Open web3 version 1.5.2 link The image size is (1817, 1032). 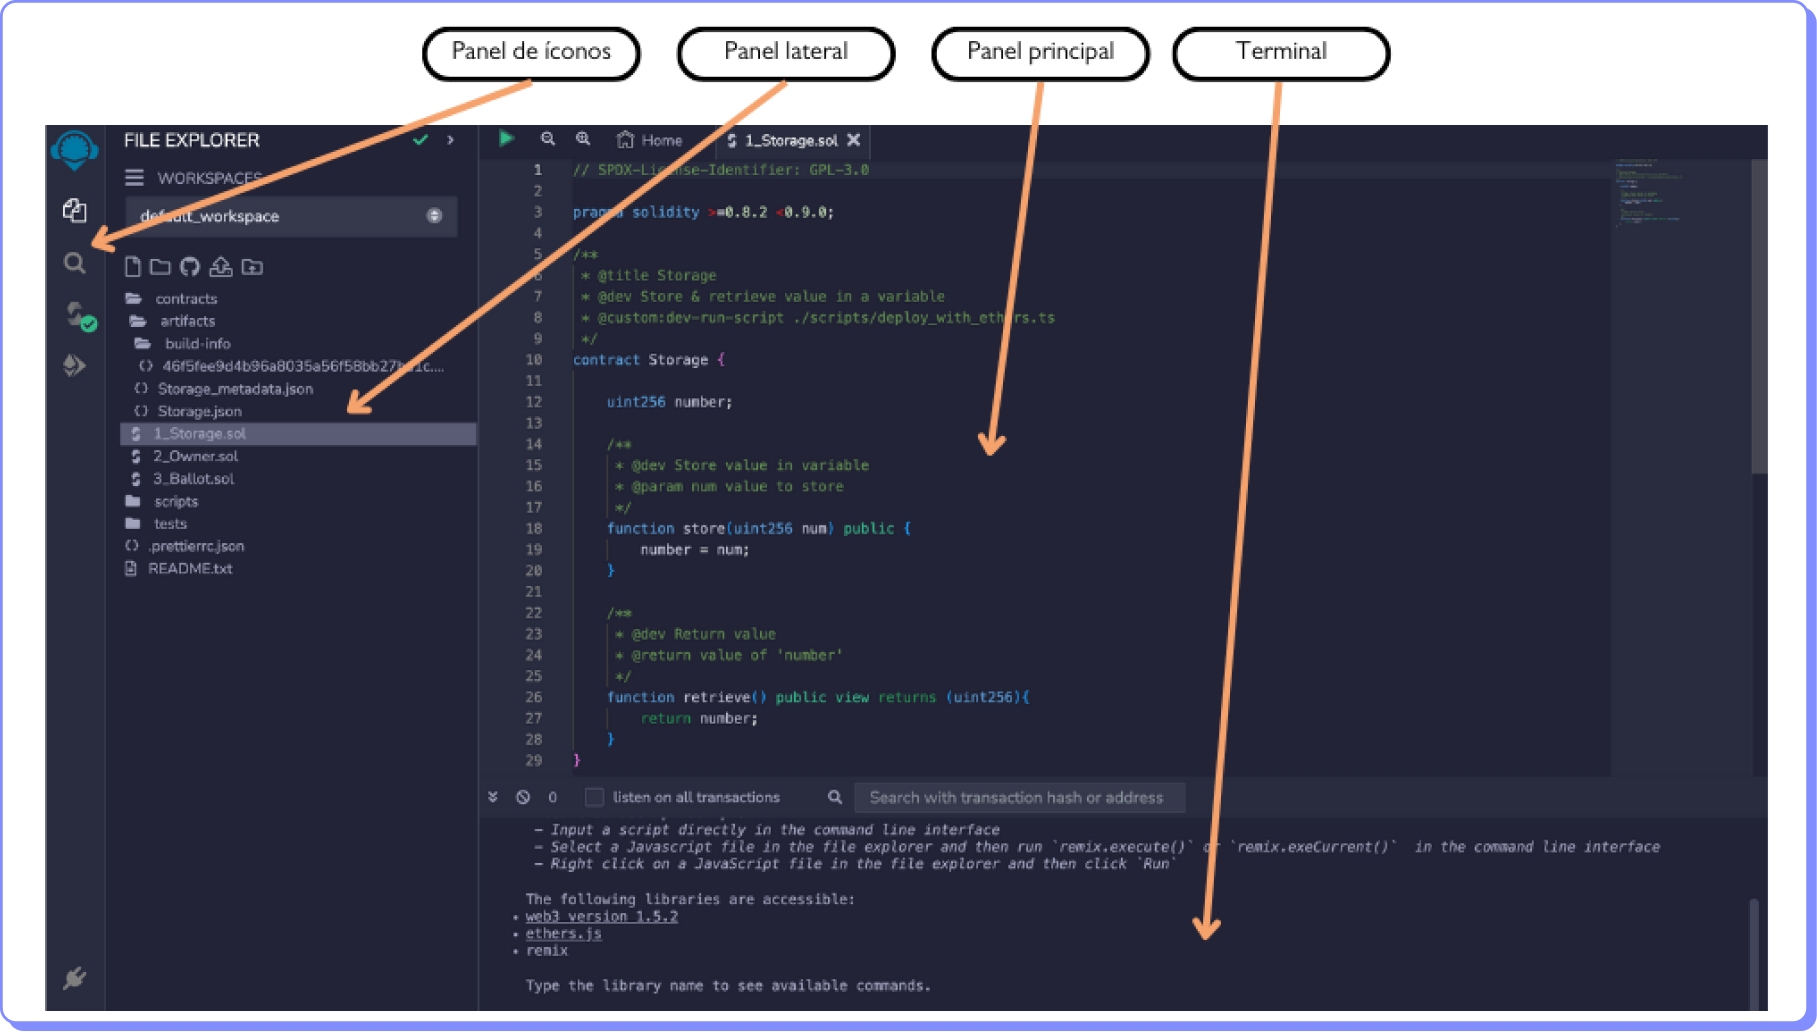601,917
